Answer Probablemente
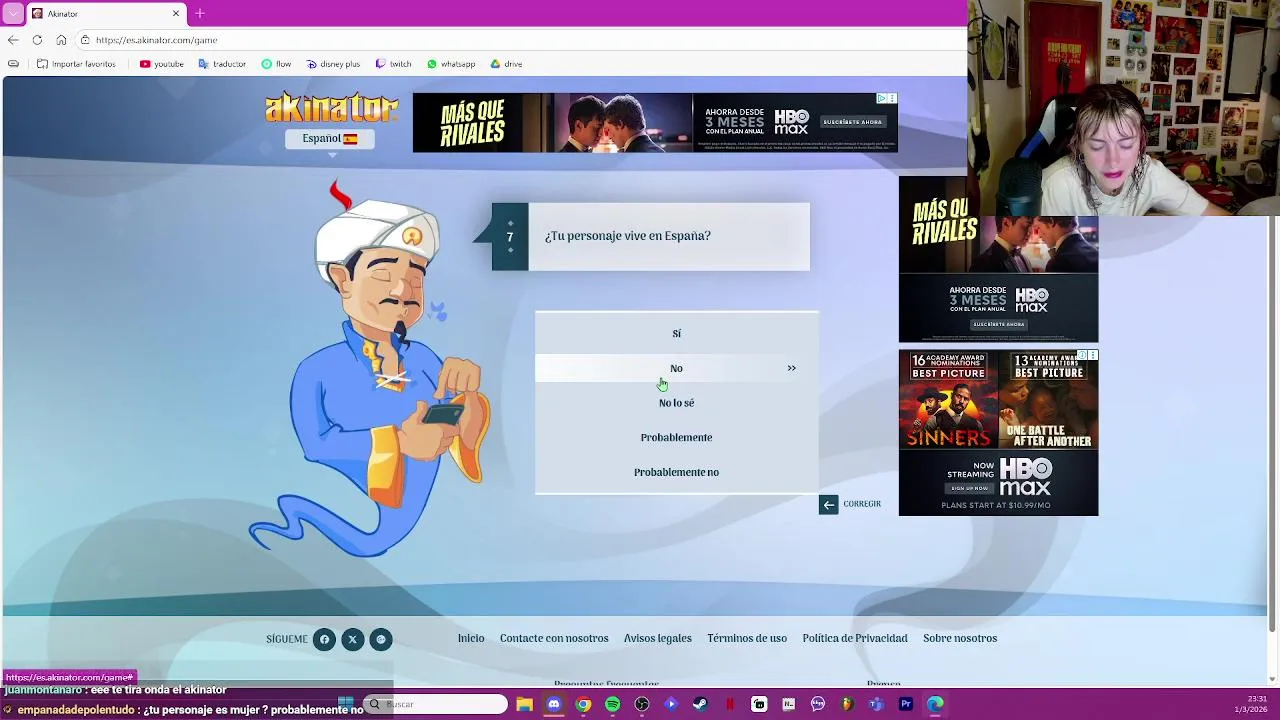Viewport: 1280px width, 720px height. [x=676, y=437]
